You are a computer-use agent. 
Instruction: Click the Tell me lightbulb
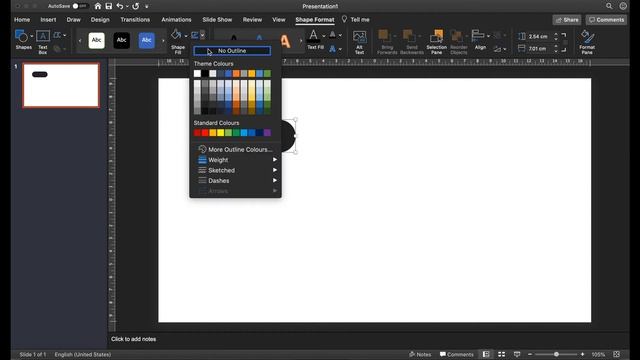pos(344,19)
